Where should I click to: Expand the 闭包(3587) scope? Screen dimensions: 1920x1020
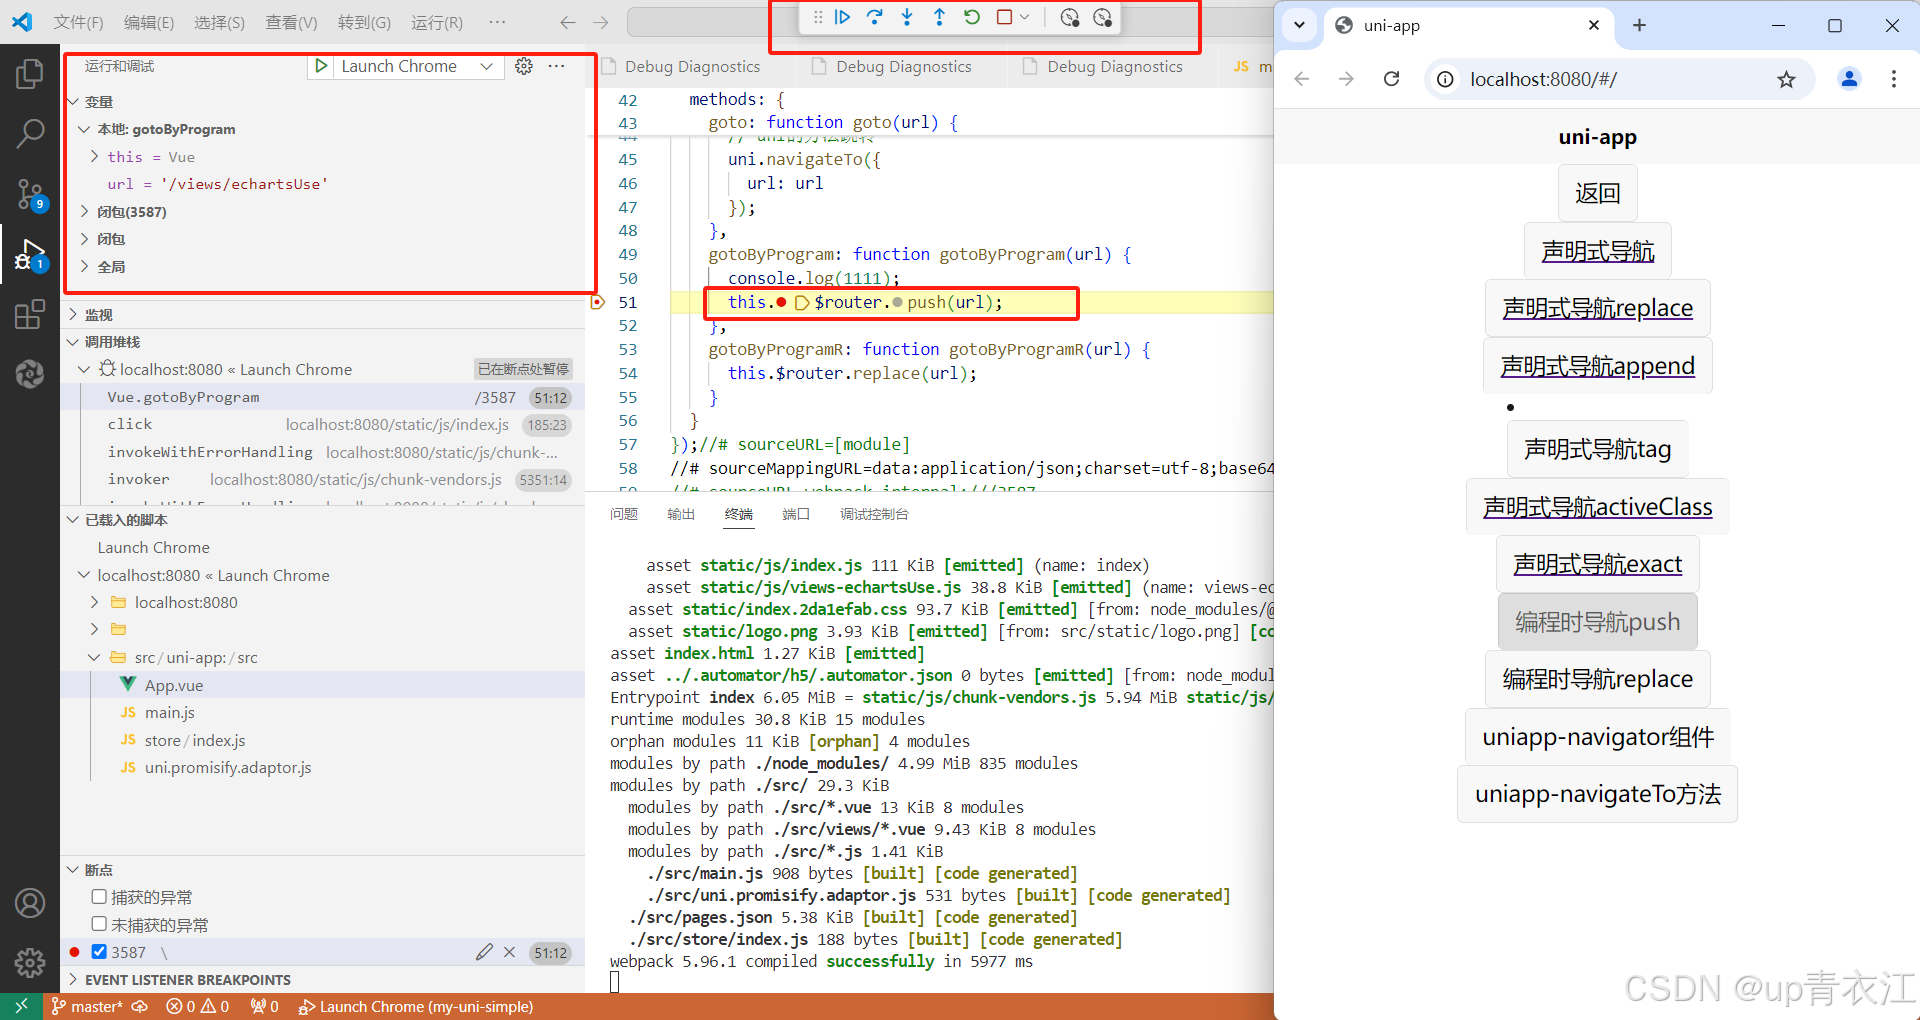click(x=84, y=212)
